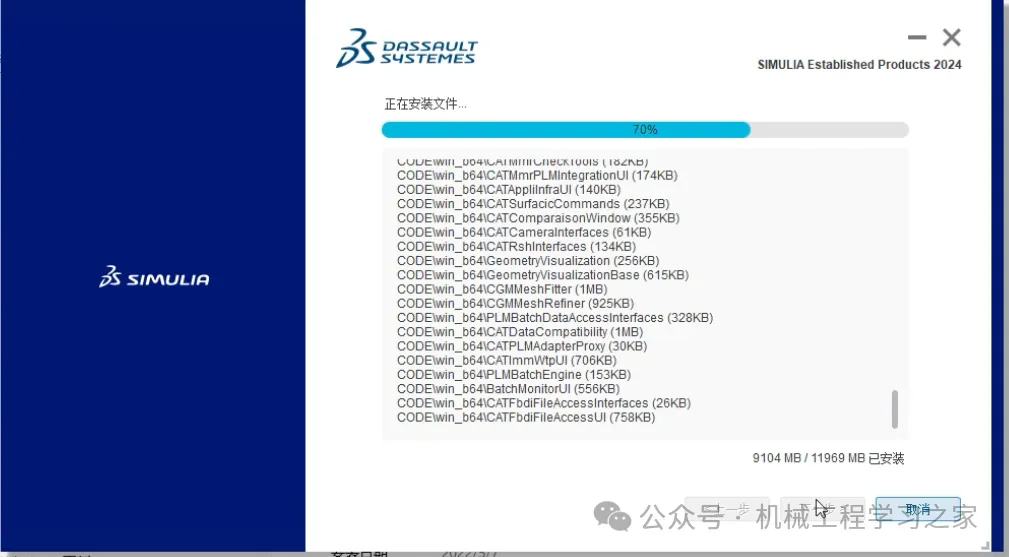Select the PLMBatchEngine (153KB) line
The width and height of the screenshot is (1009, 557).
(514, 374)
